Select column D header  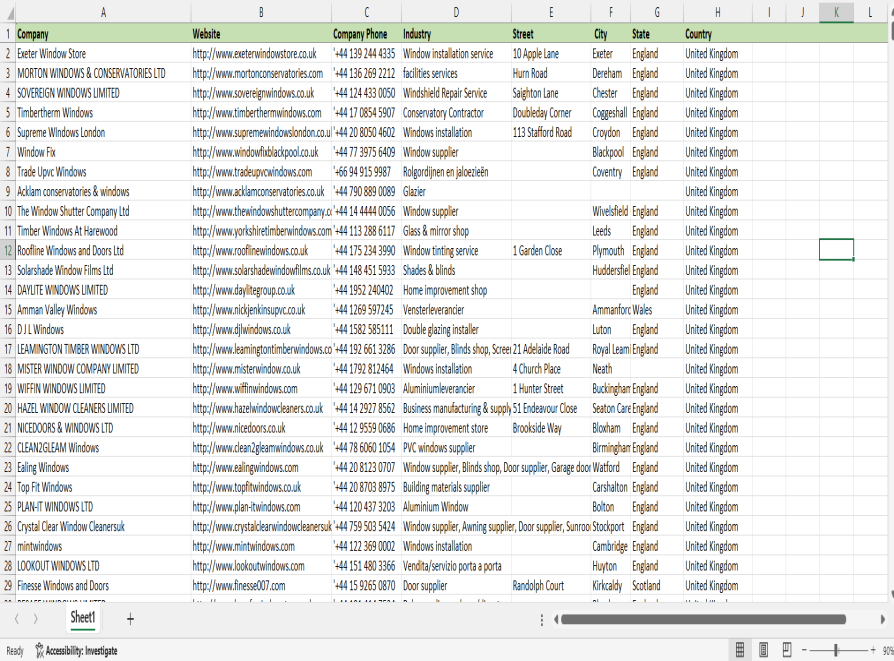point(456,12)
